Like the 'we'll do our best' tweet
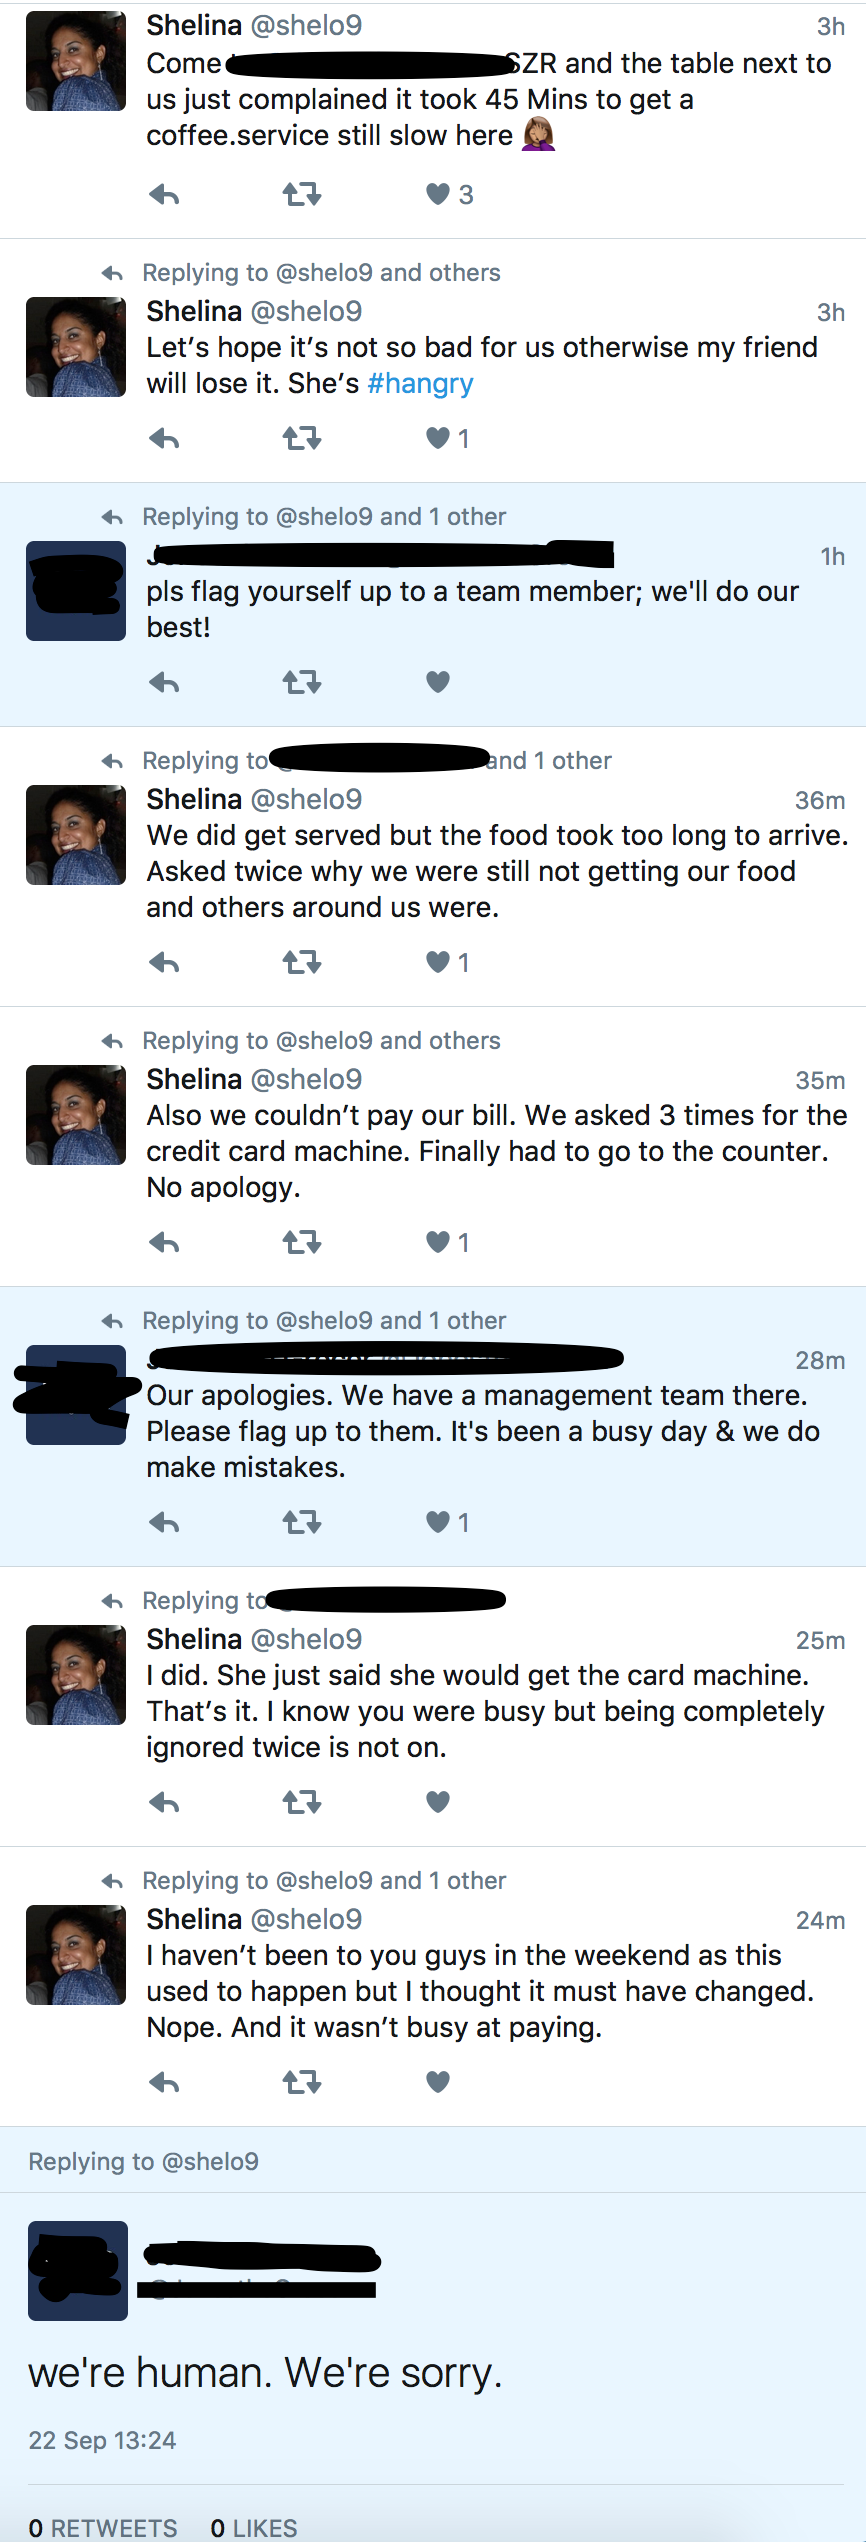 click(438, 682)
